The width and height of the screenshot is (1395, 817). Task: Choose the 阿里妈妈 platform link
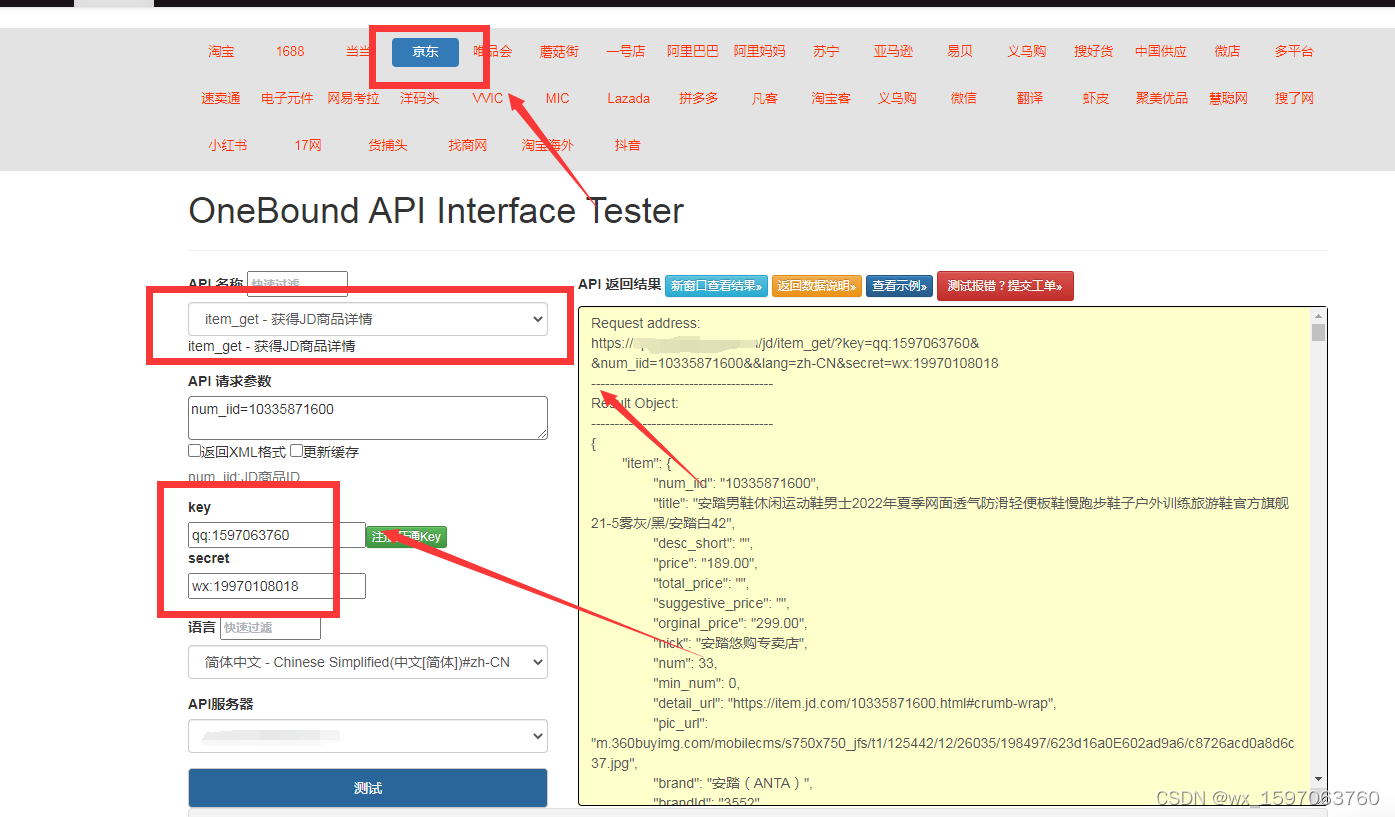pyautogui.click(x=760, y=51)
